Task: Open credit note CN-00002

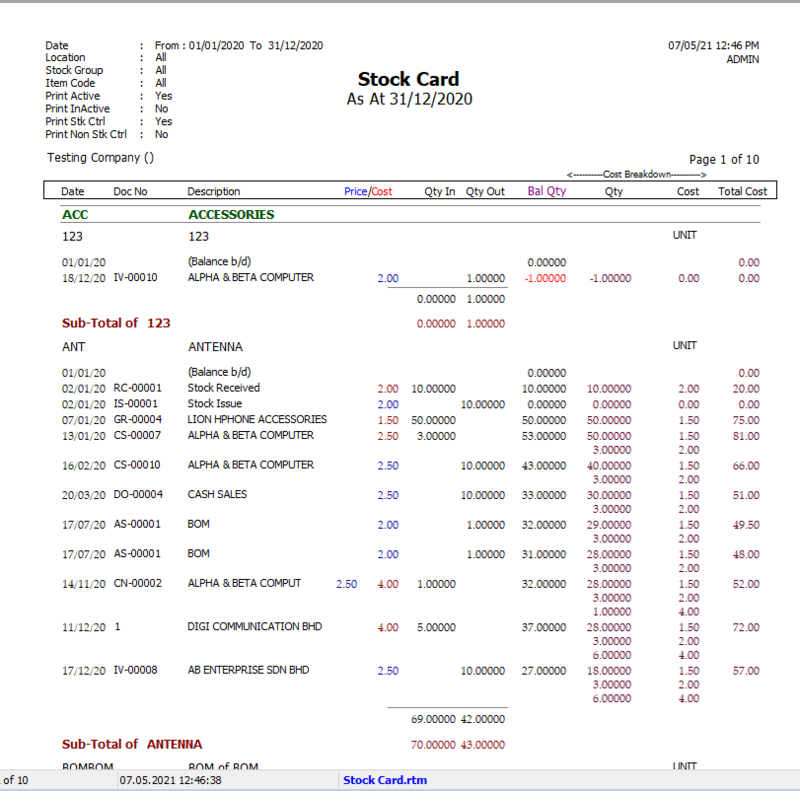Action: pyautogui.click(x=137, y=584)
